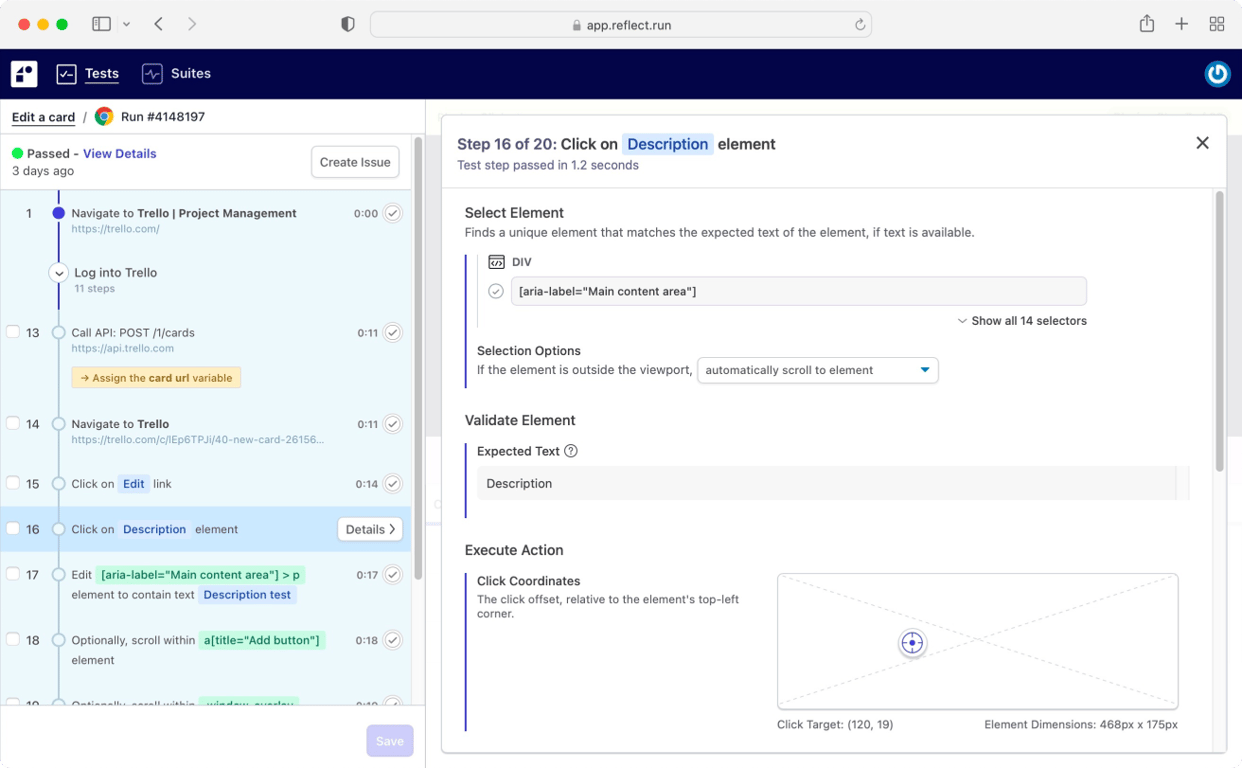Click the Suites activity icon

152,73
